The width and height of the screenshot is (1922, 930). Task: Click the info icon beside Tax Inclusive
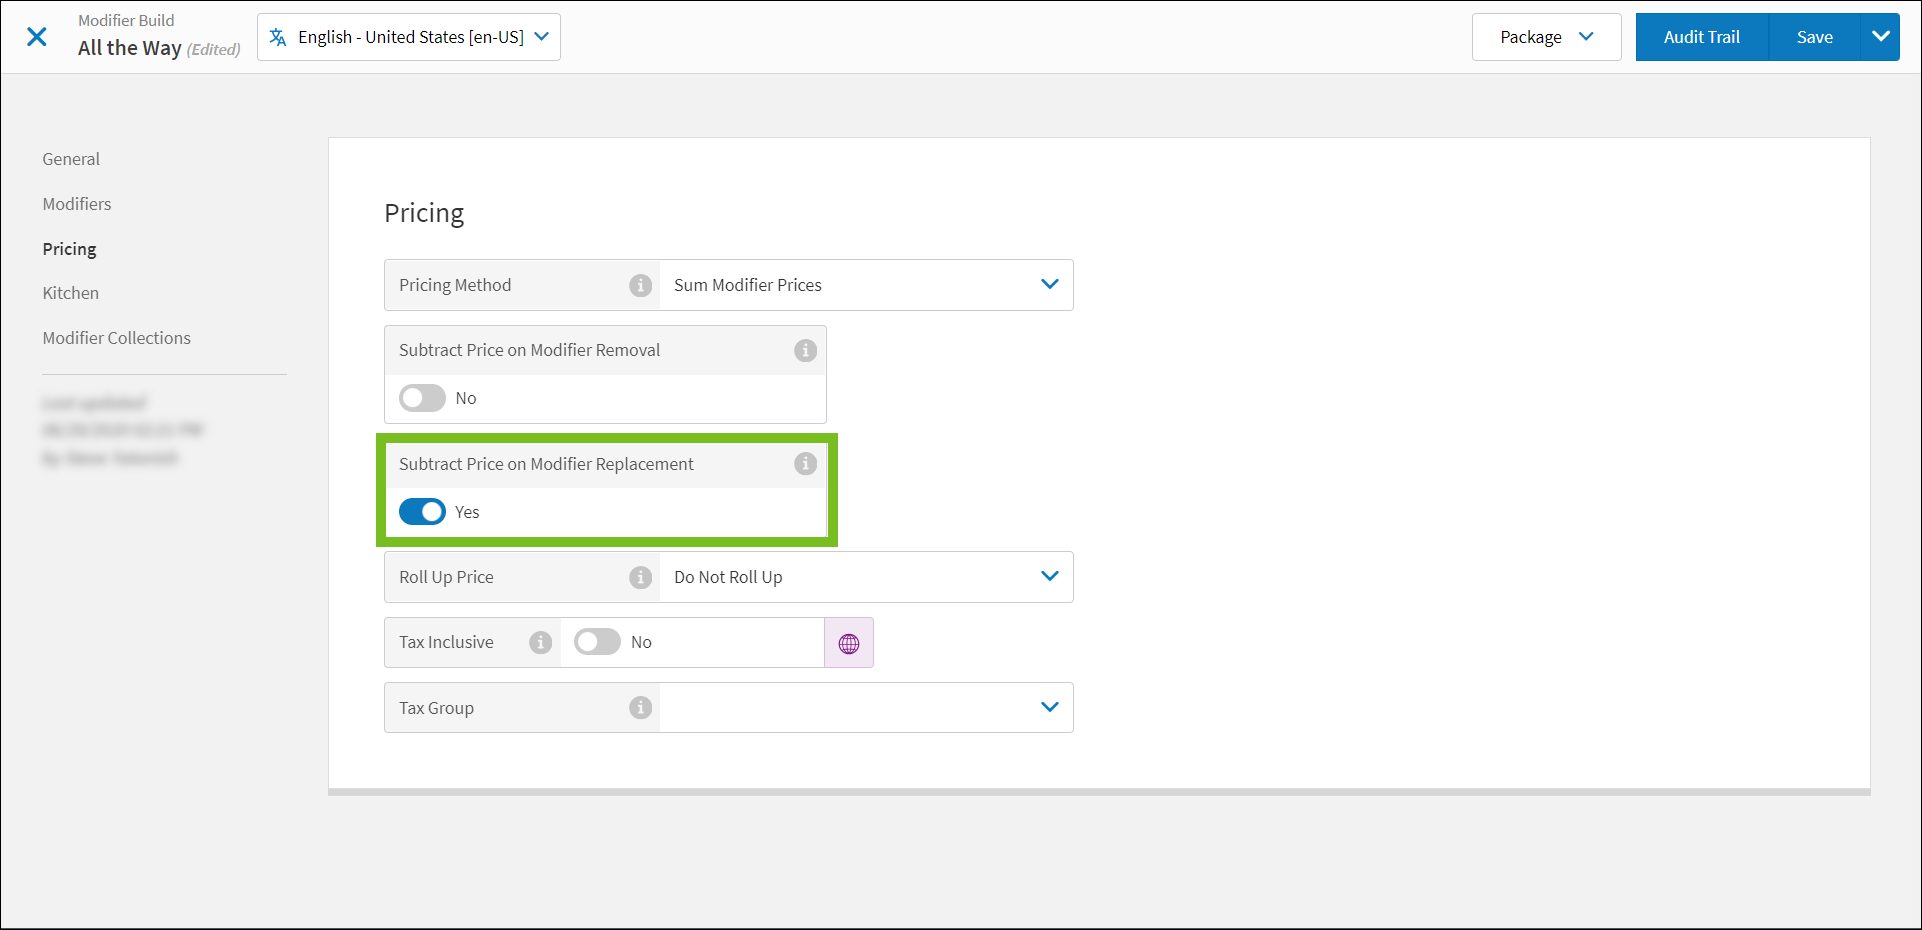[540, 643]
